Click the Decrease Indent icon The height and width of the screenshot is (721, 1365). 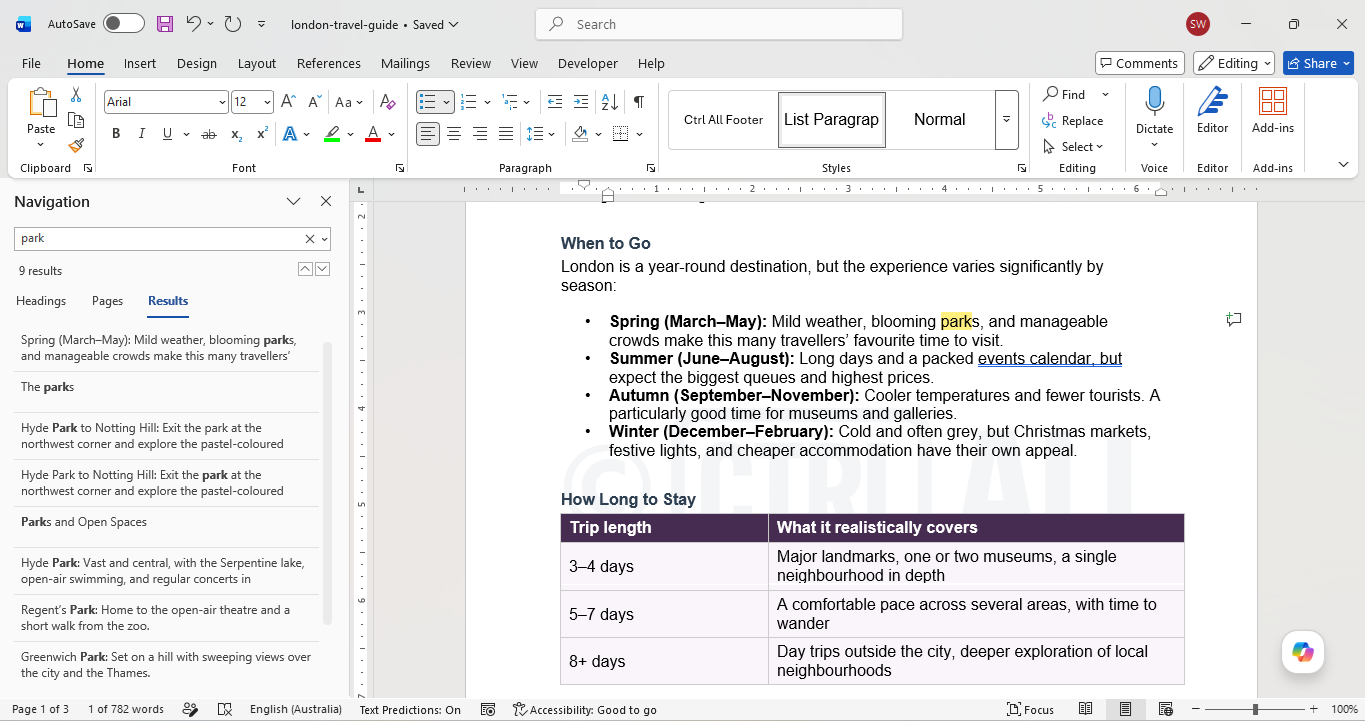pyautogui.click(x=555, y=102)
